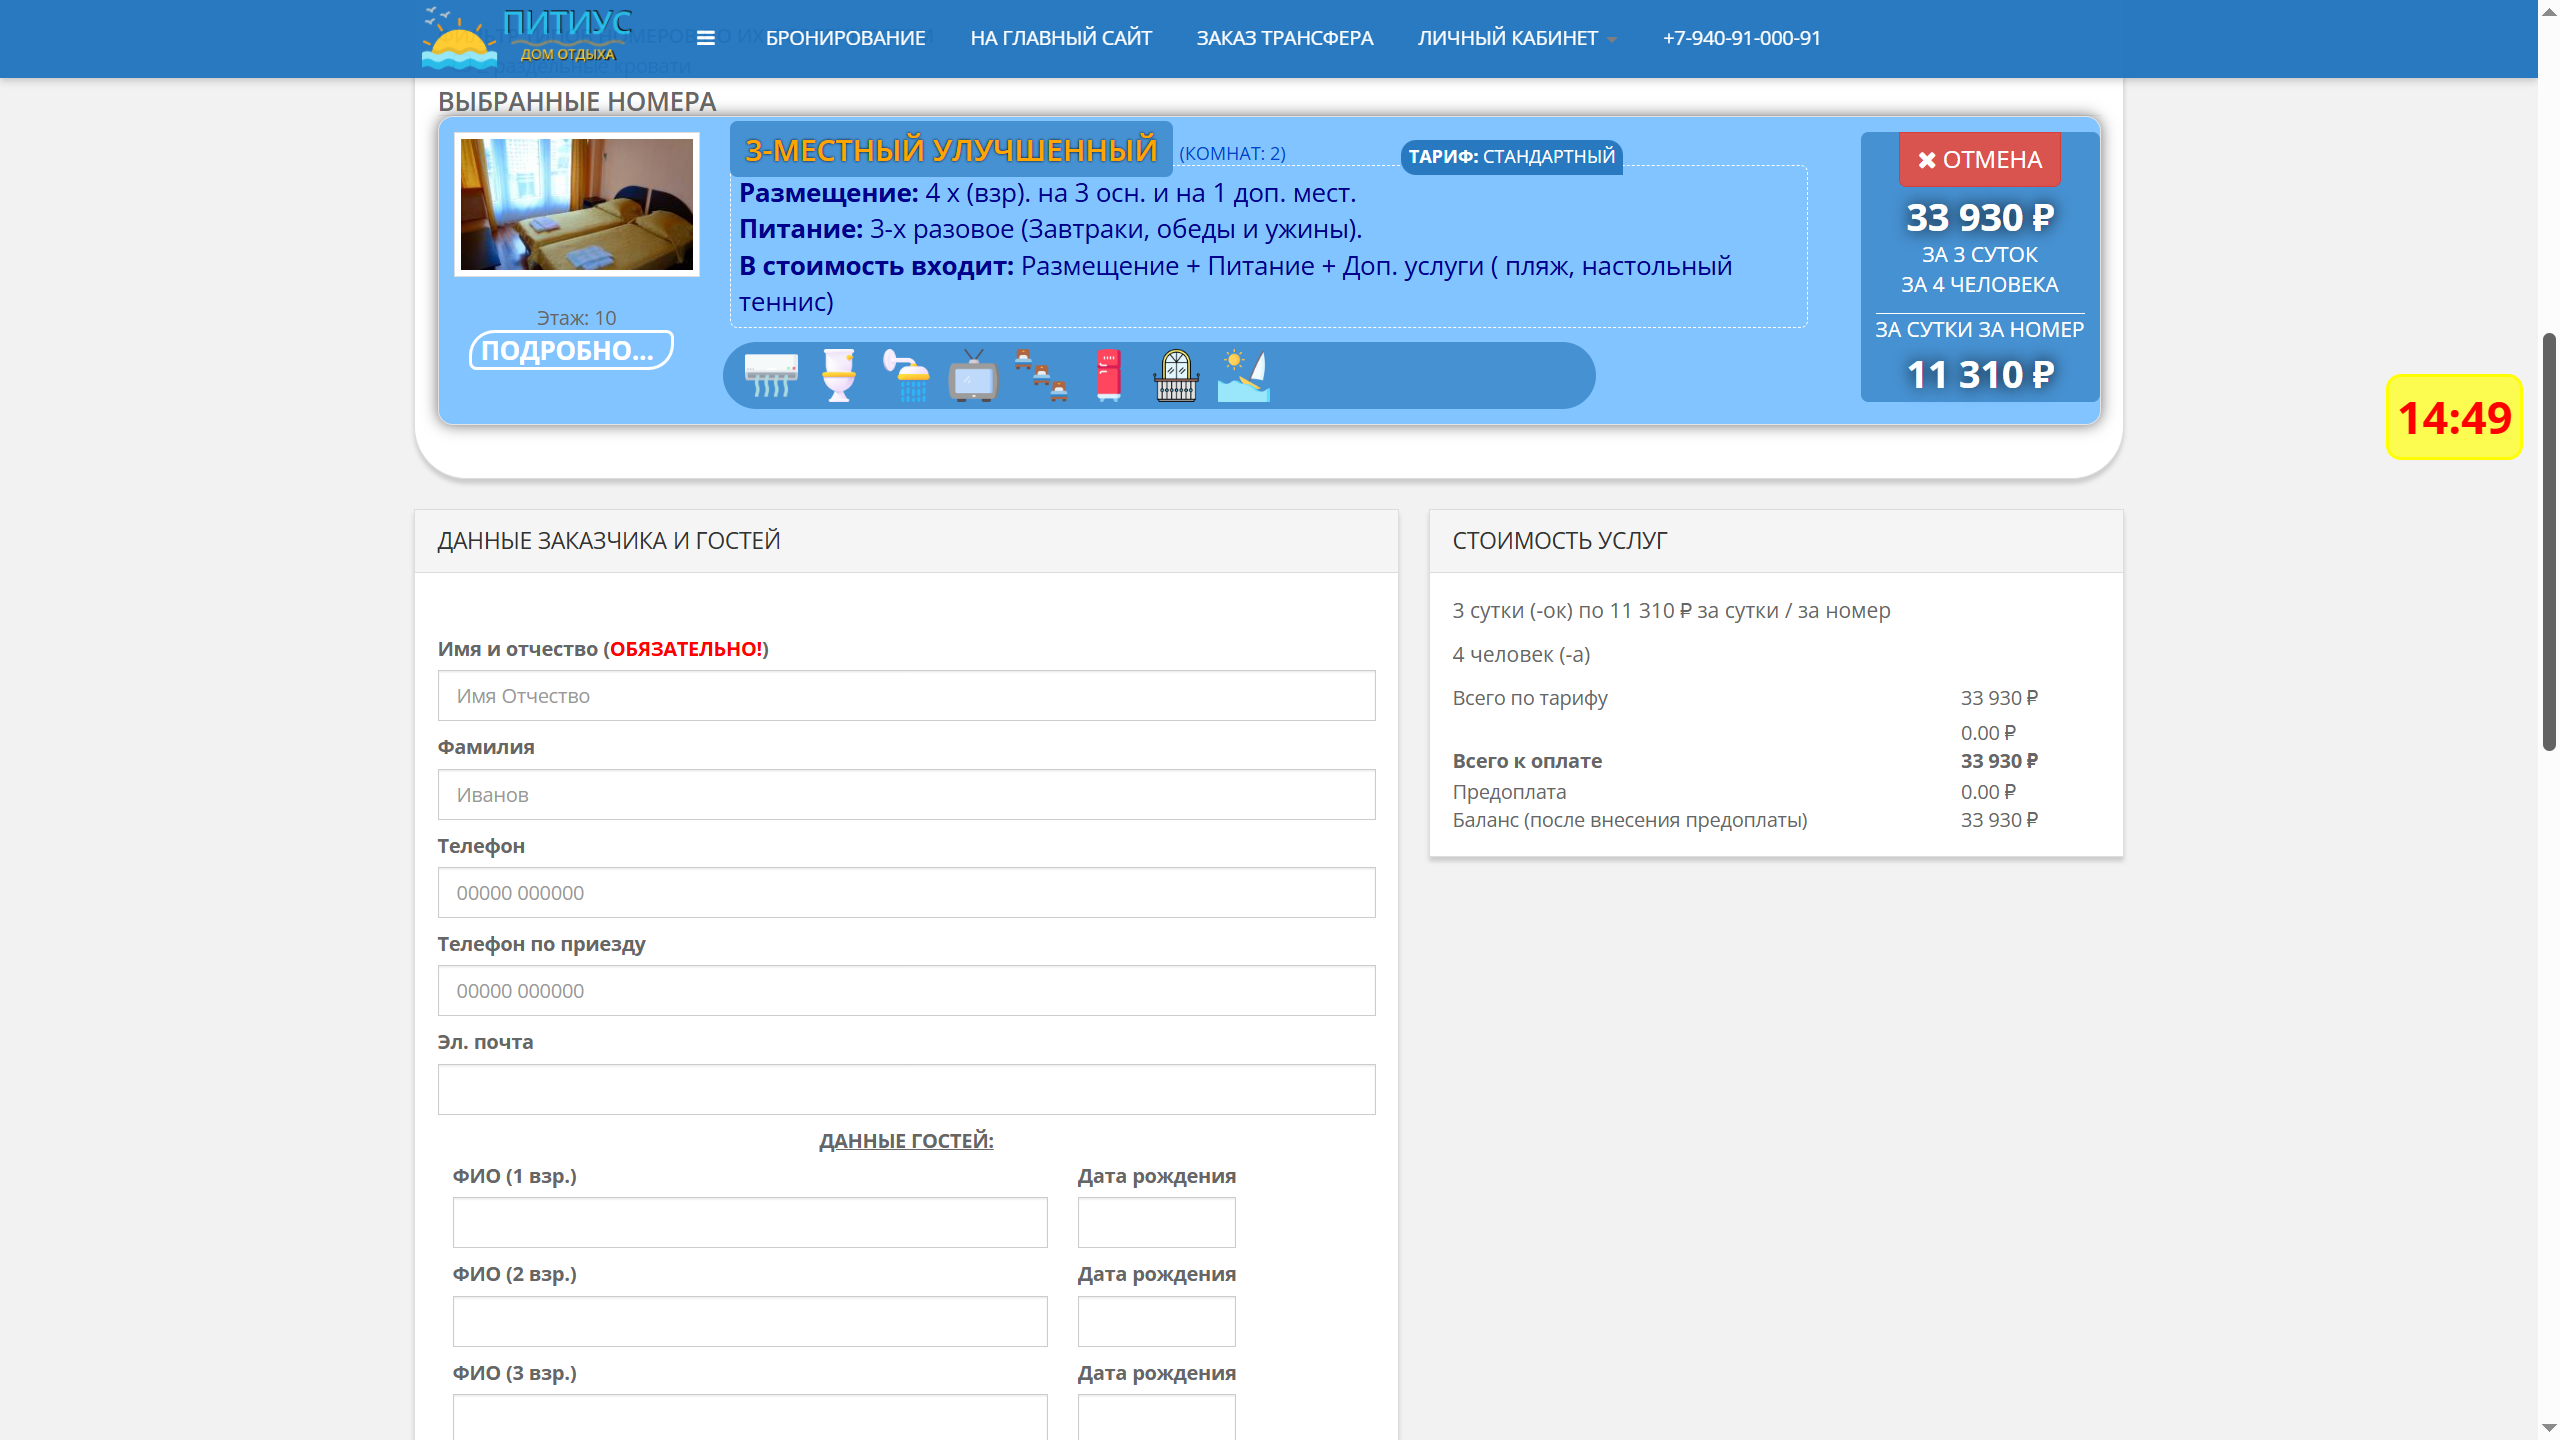Click the Всего по тарифу row
The image size is (2560, 1440).
(1745, 698)
